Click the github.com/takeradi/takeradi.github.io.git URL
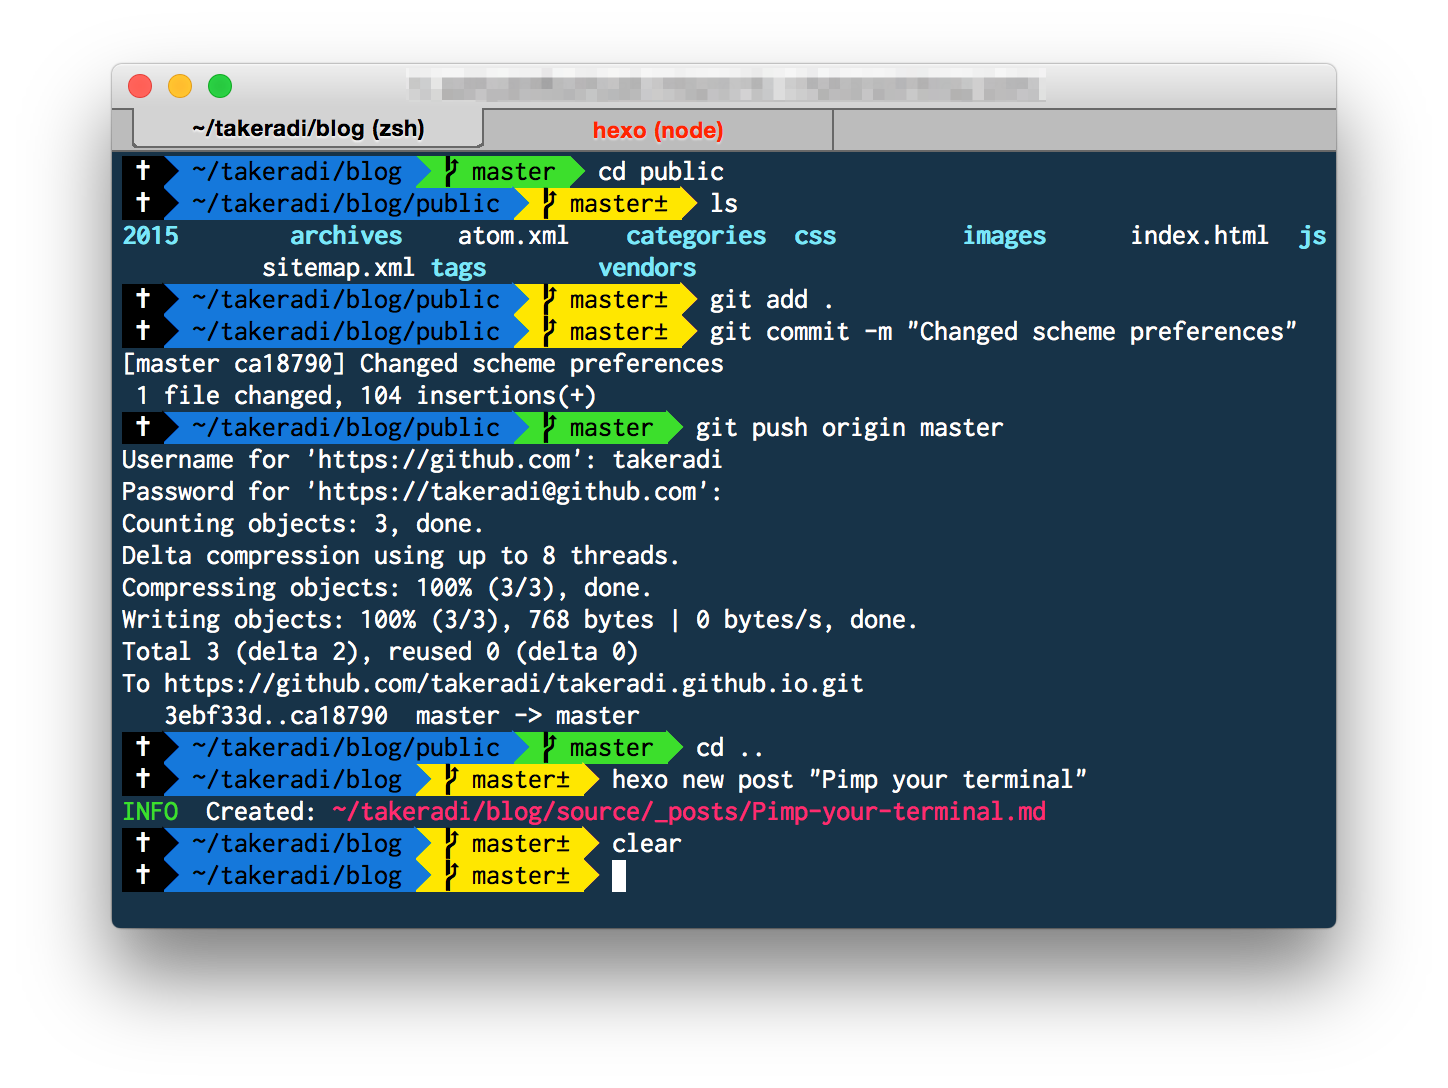The width and height of the screenshot is (1448, 1088). [x=513, y=684]
